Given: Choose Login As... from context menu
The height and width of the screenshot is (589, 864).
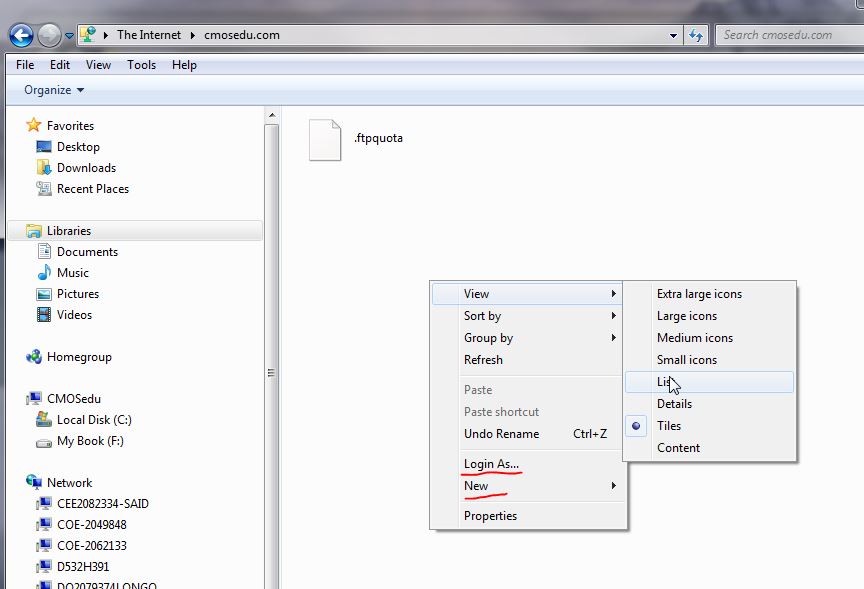Looking at the screenshot, I should click(x=491, y=464).
